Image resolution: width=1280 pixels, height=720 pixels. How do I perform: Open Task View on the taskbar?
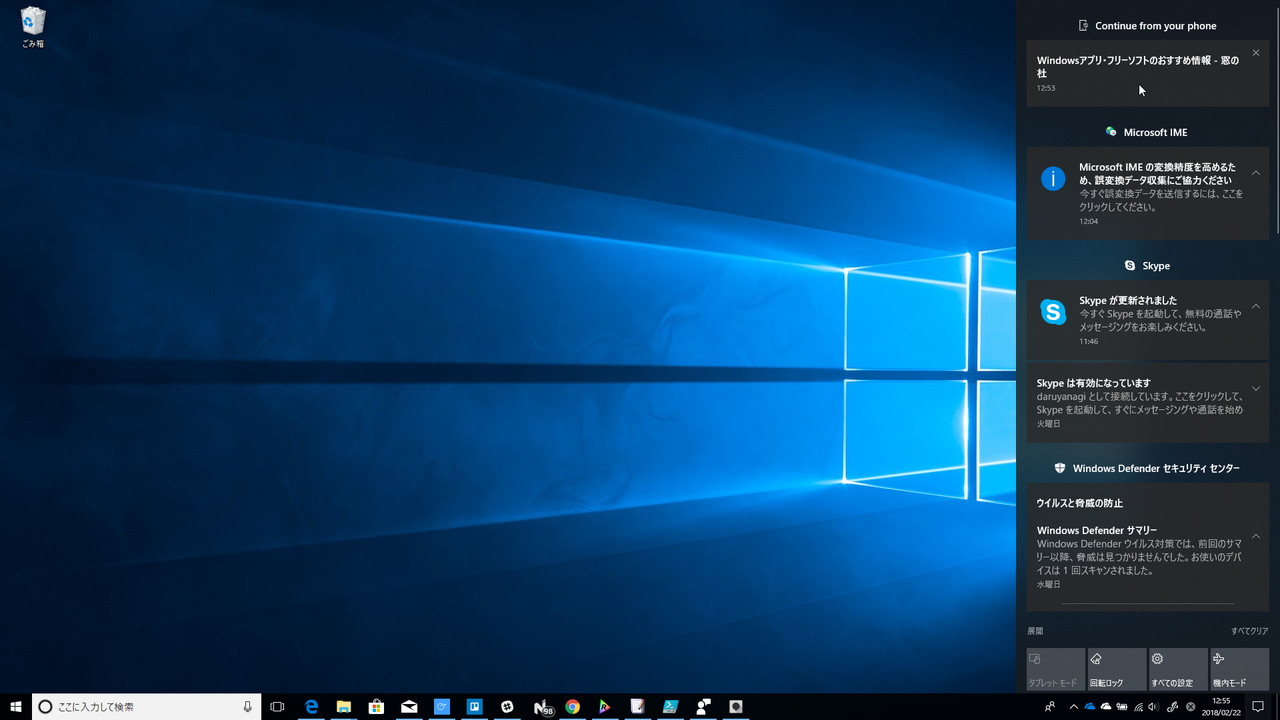pyautogui.click(x=276, y=707)
